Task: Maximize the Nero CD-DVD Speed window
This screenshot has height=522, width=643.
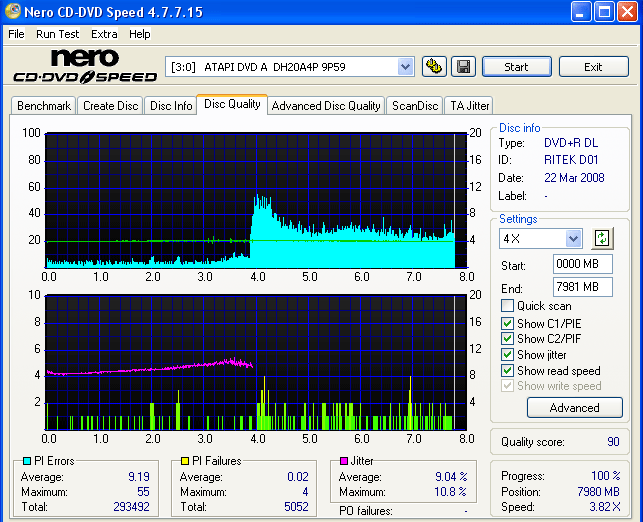Action: [604, 11]
